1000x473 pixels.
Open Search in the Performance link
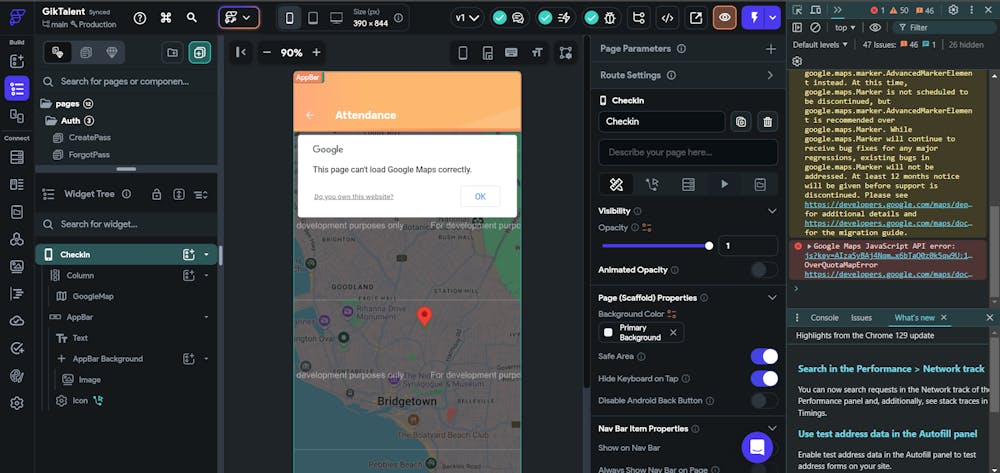[x=892, y=368]
